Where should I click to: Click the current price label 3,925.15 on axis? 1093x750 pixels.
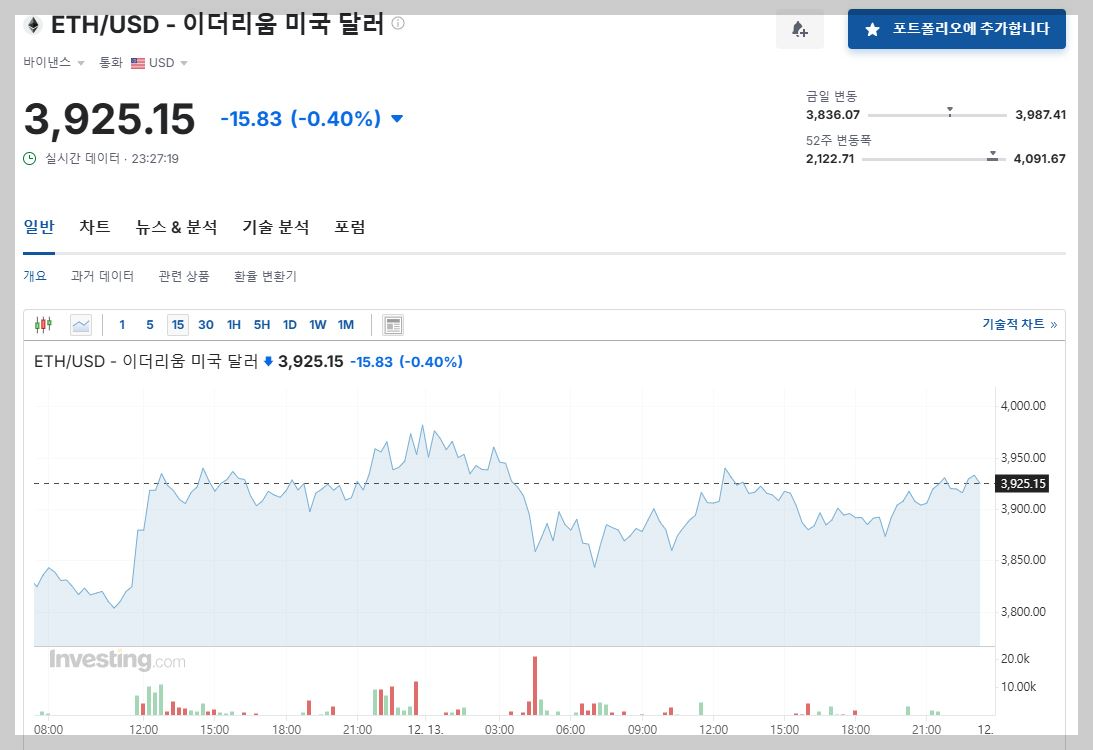1023,484
